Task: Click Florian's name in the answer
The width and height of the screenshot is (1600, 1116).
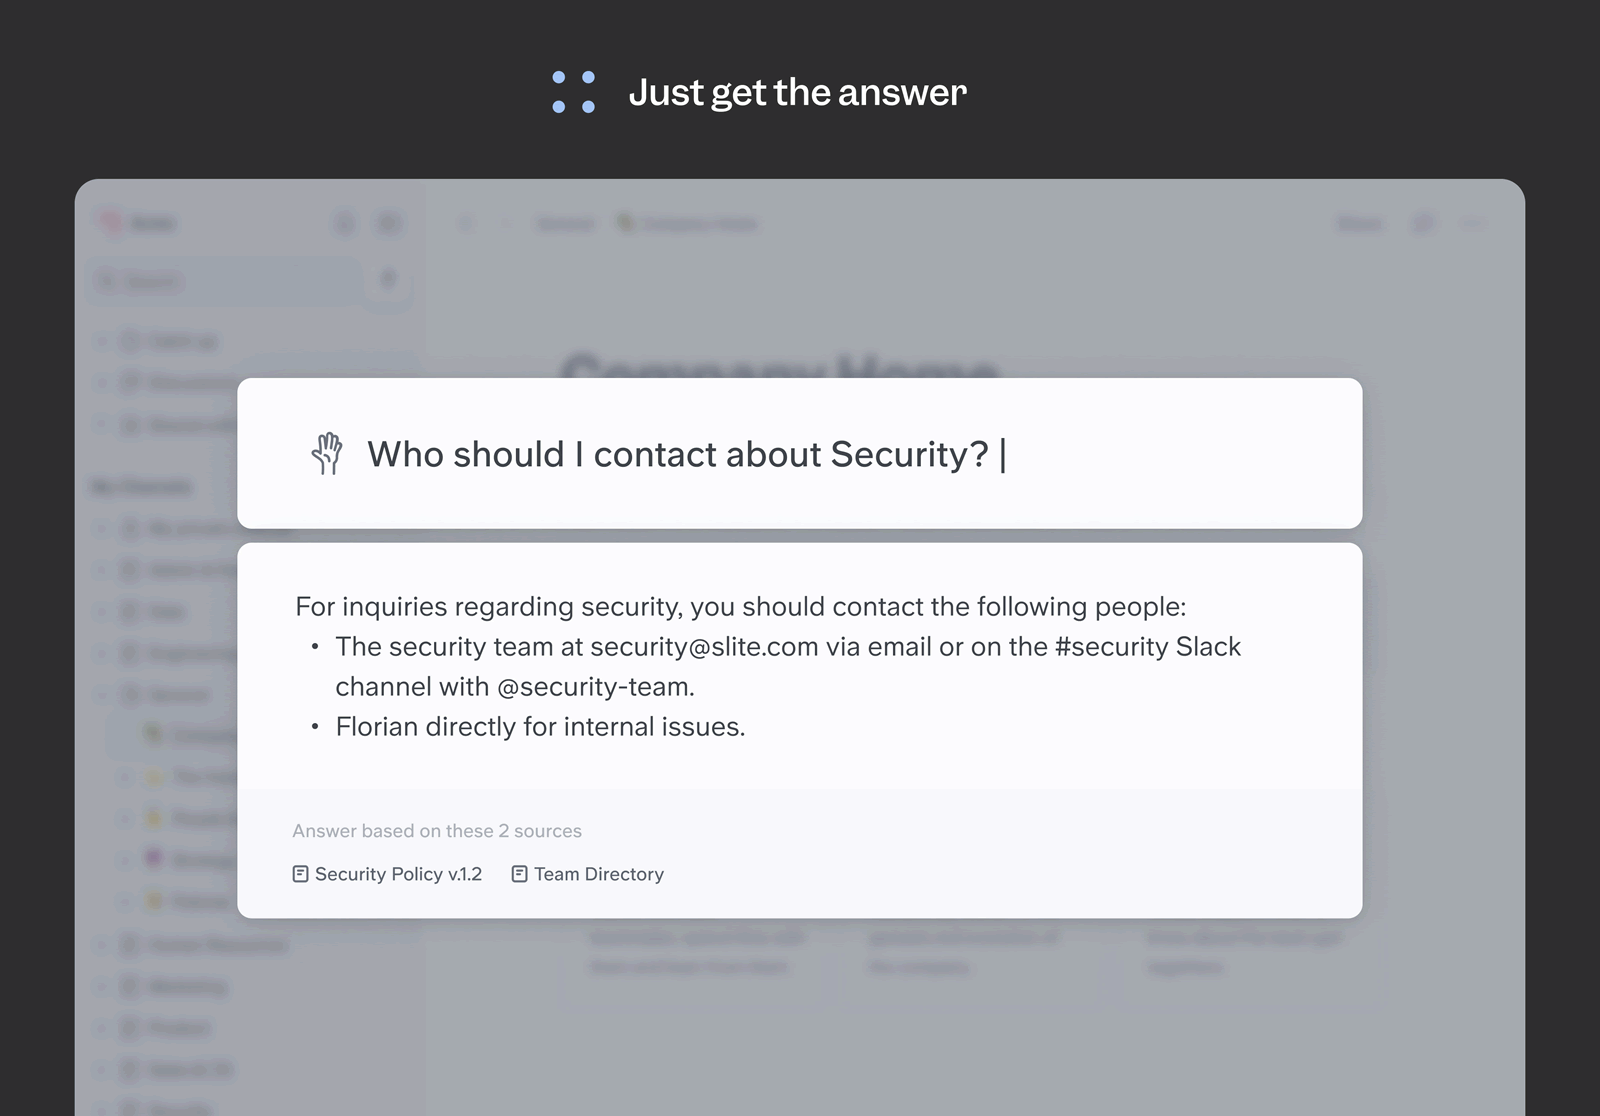Action: pos(376,727)
